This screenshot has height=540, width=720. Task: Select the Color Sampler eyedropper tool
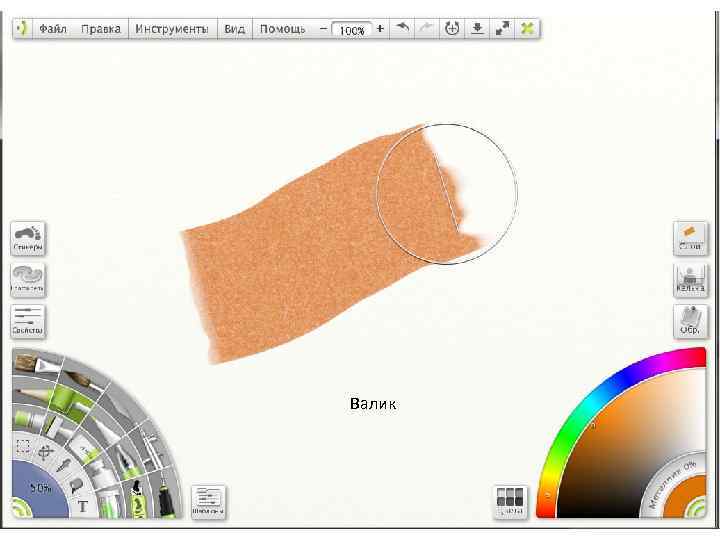click(x=65, y=465)
